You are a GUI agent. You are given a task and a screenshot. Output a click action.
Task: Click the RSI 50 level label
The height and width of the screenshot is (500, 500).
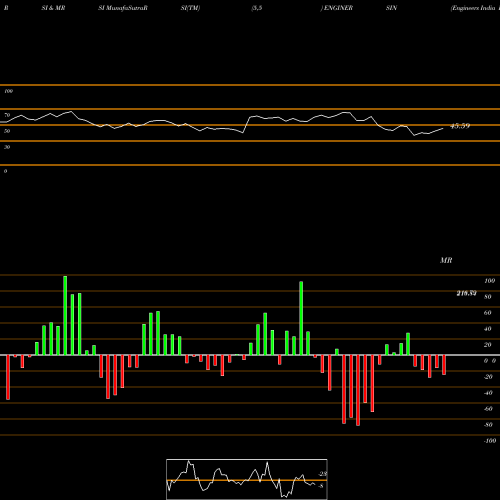(x=7, y=131)
